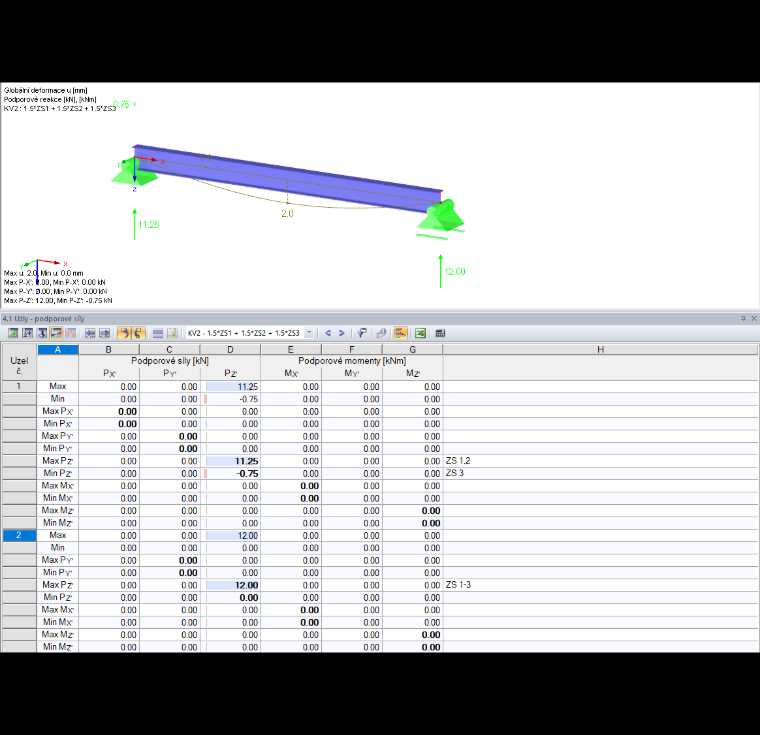This screenshot has height=735, width=760.
Task: Toggle the first orange highlighted arrow icon
Action: 124,333
